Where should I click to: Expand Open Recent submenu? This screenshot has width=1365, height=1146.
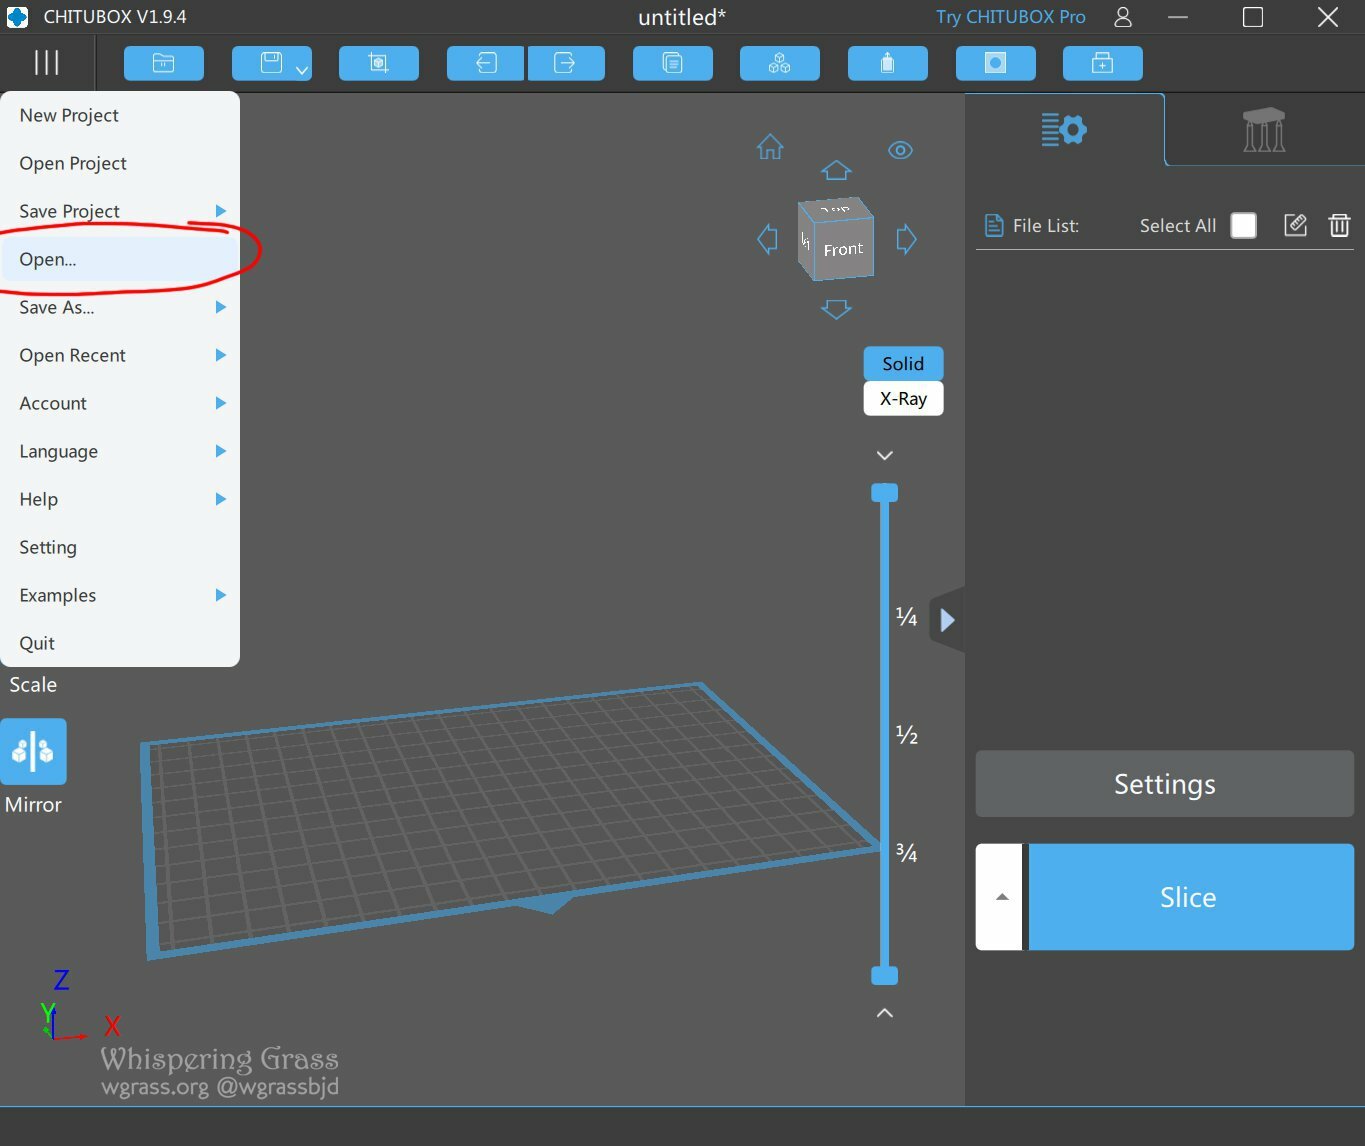point(120,355)
